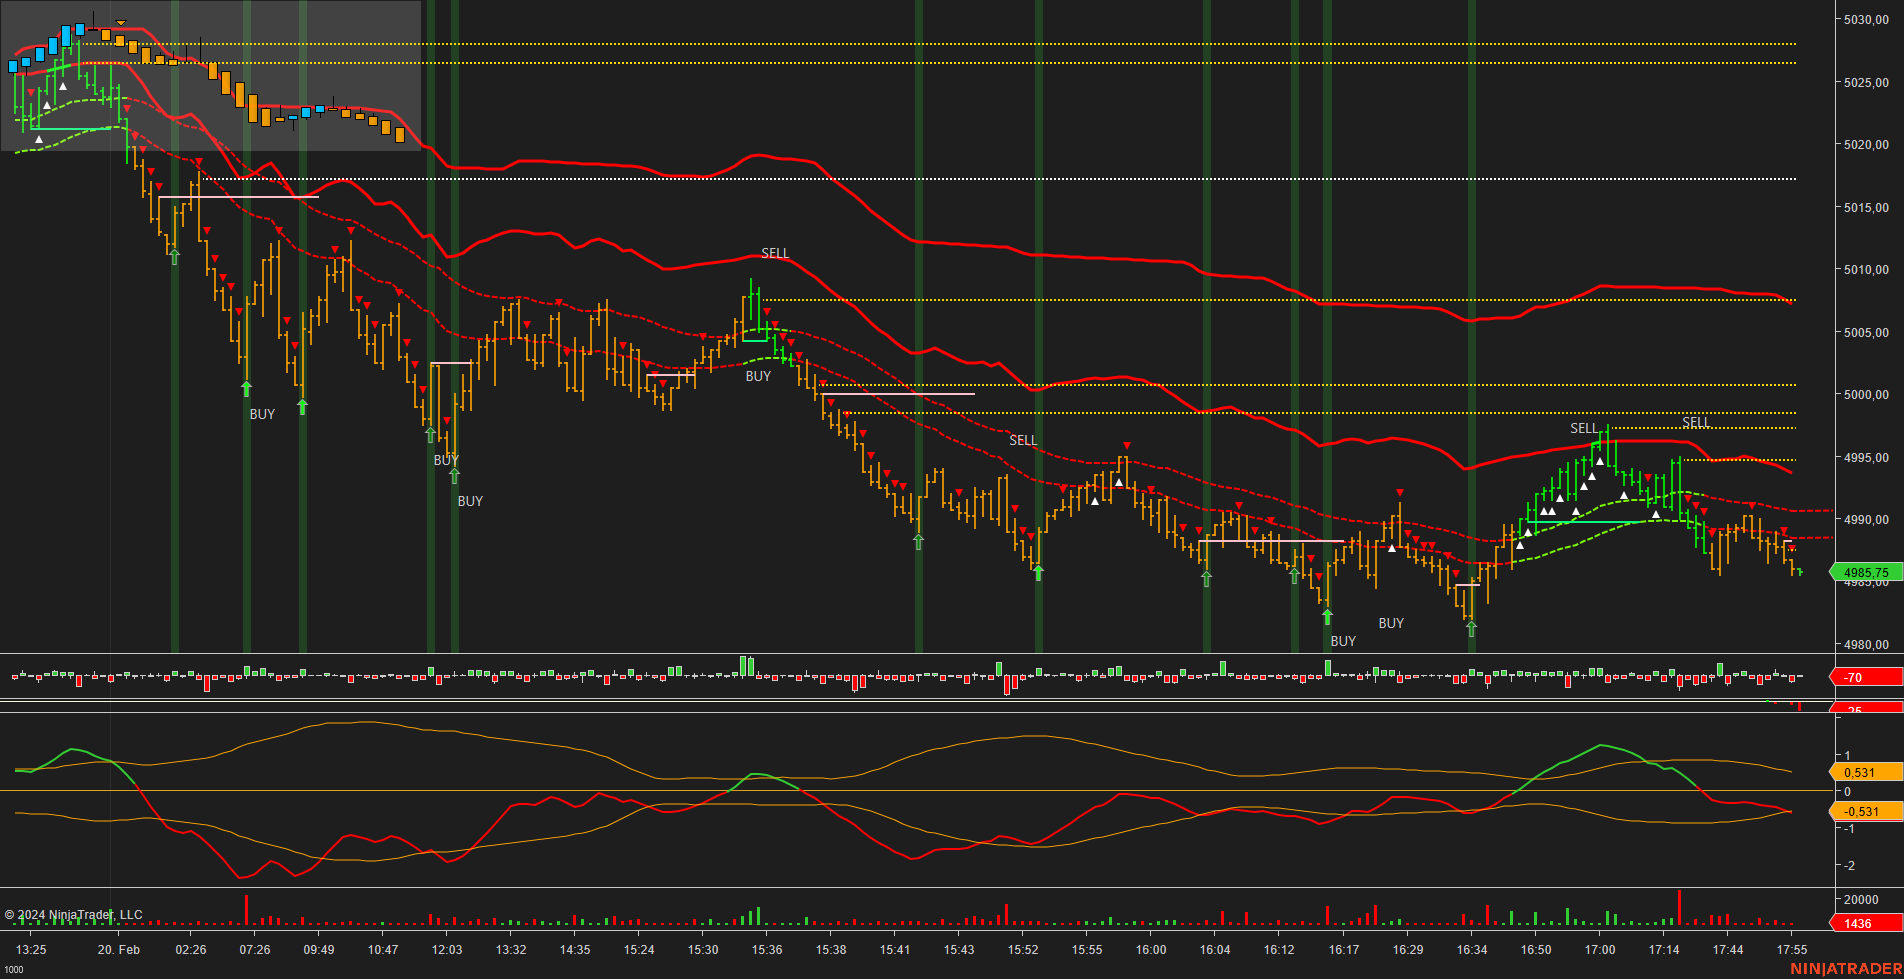Select the 16:34 time axis label
This screenshot has width=1904, height=979.
[x=1472, y=950]
